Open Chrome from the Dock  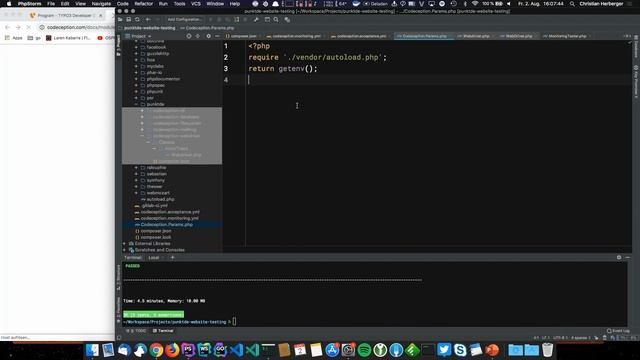(156, 350)
